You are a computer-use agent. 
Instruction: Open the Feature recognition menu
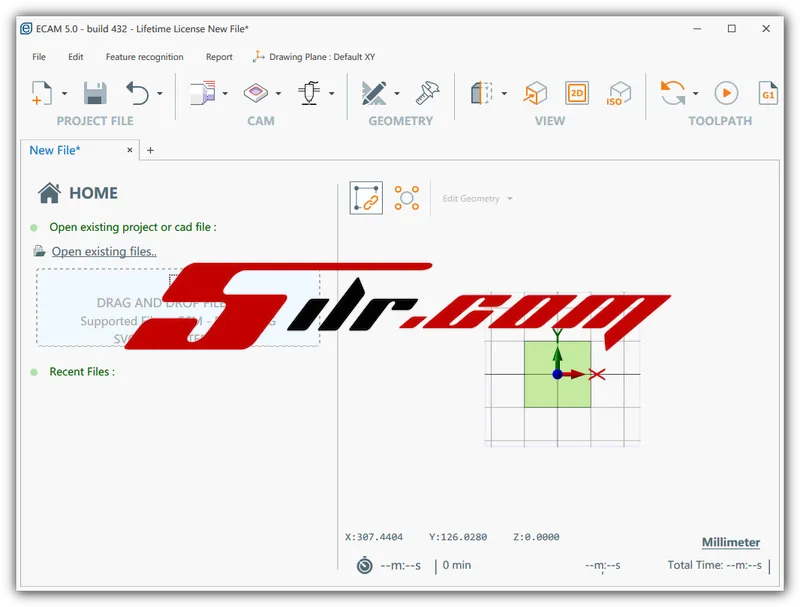[x=144, y=57]
